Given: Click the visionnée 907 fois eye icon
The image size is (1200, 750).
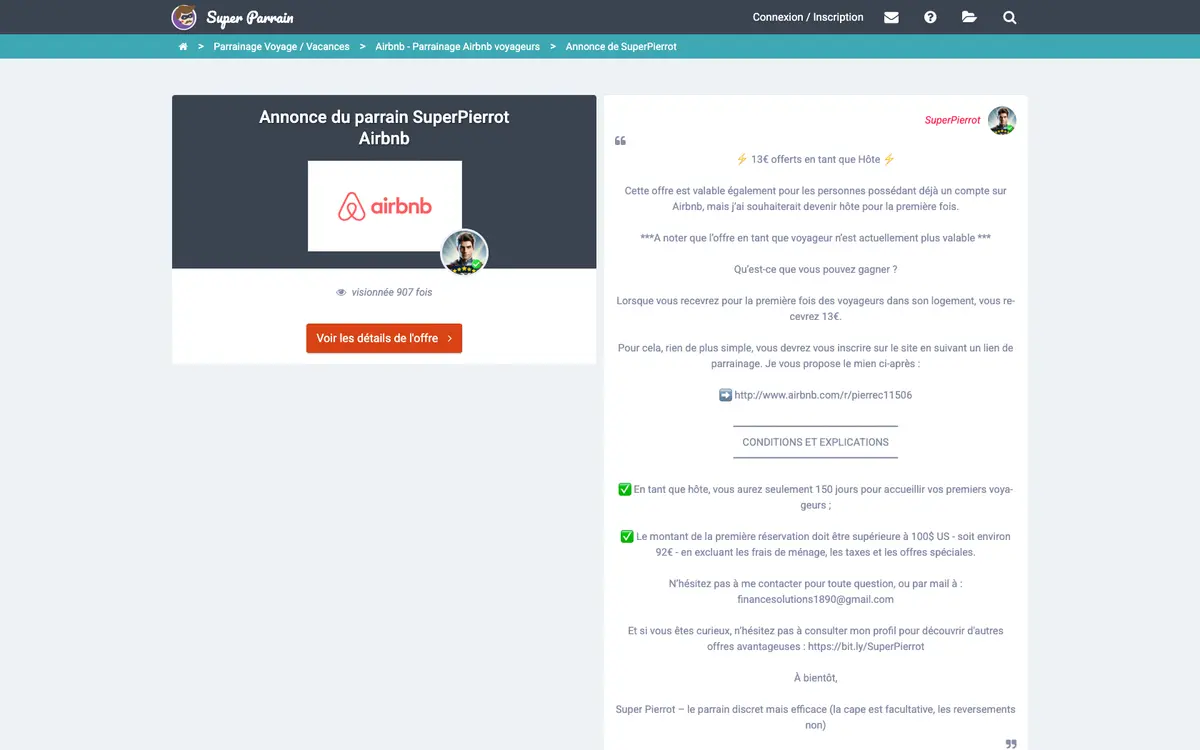Looking at the screenshot, I should [341, 293].
